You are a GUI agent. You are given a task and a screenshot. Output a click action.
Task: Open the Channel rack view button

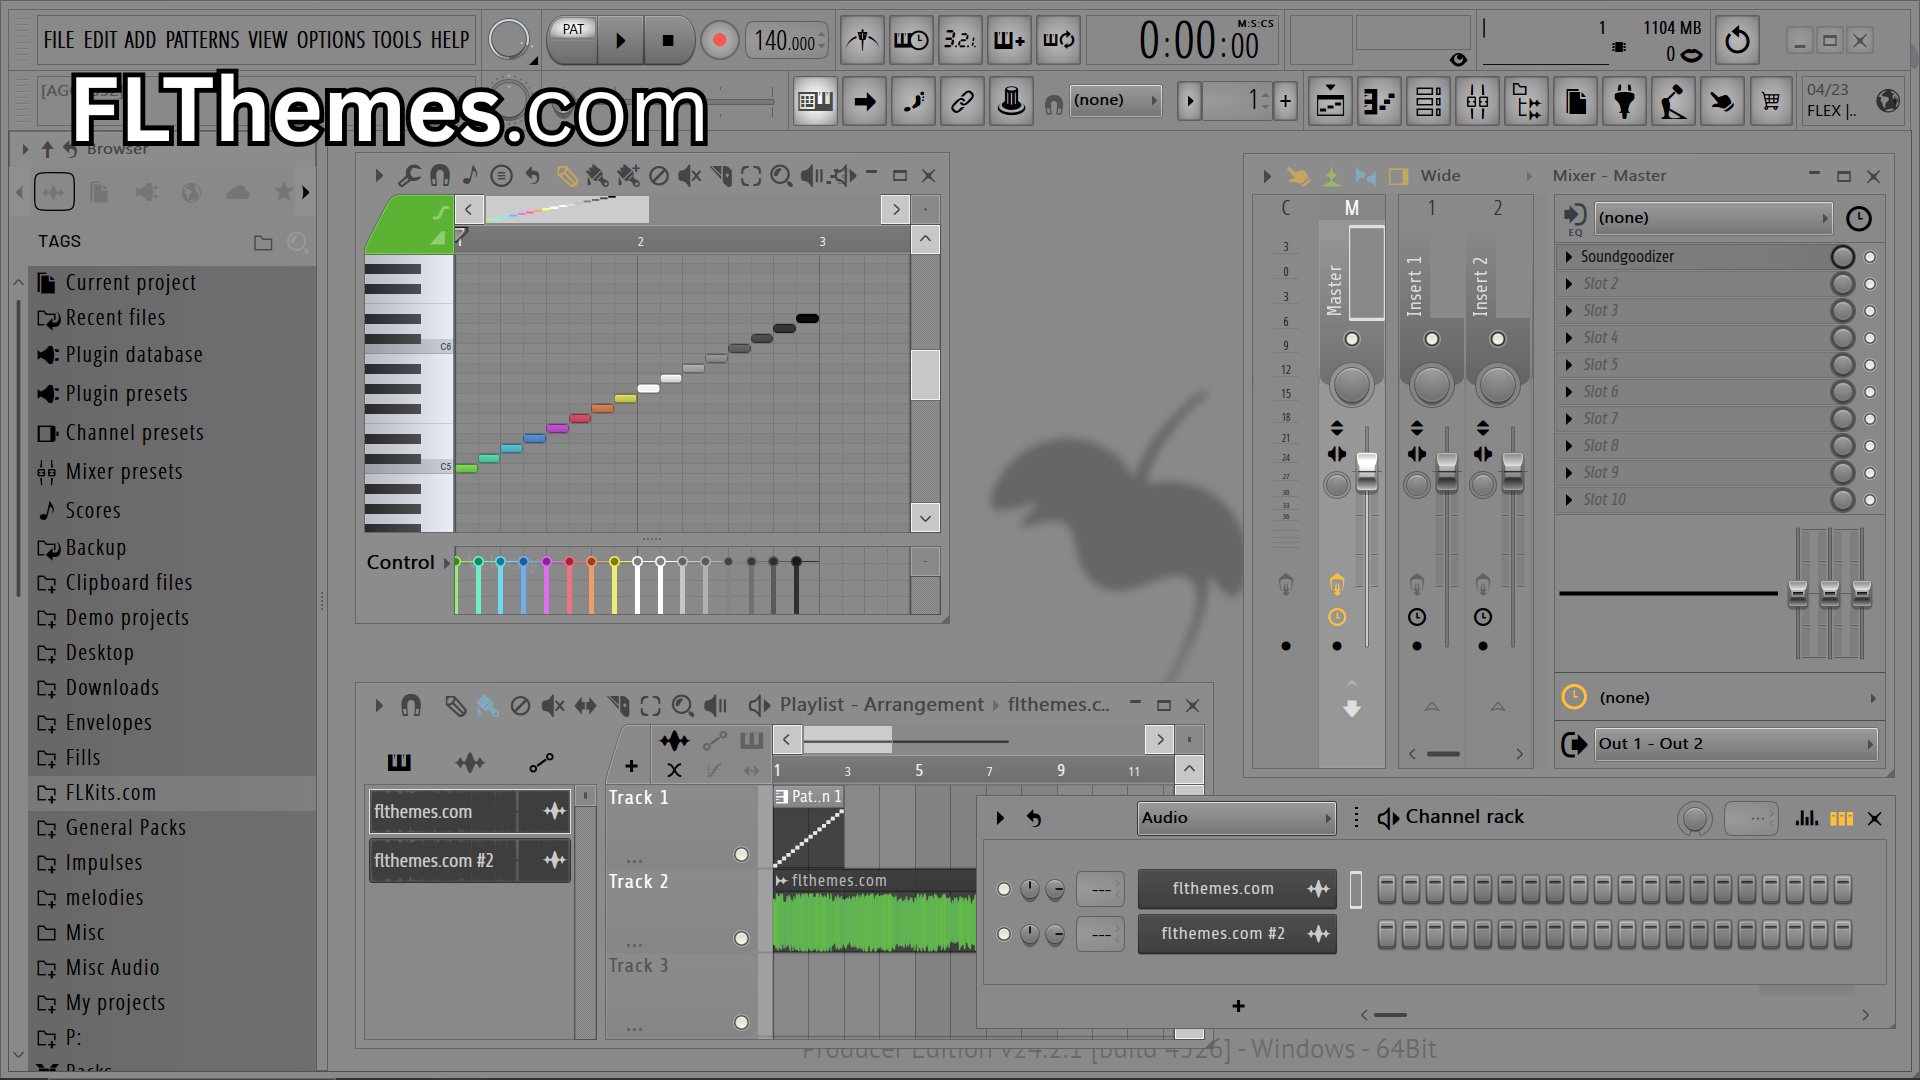click(1428, 101)
